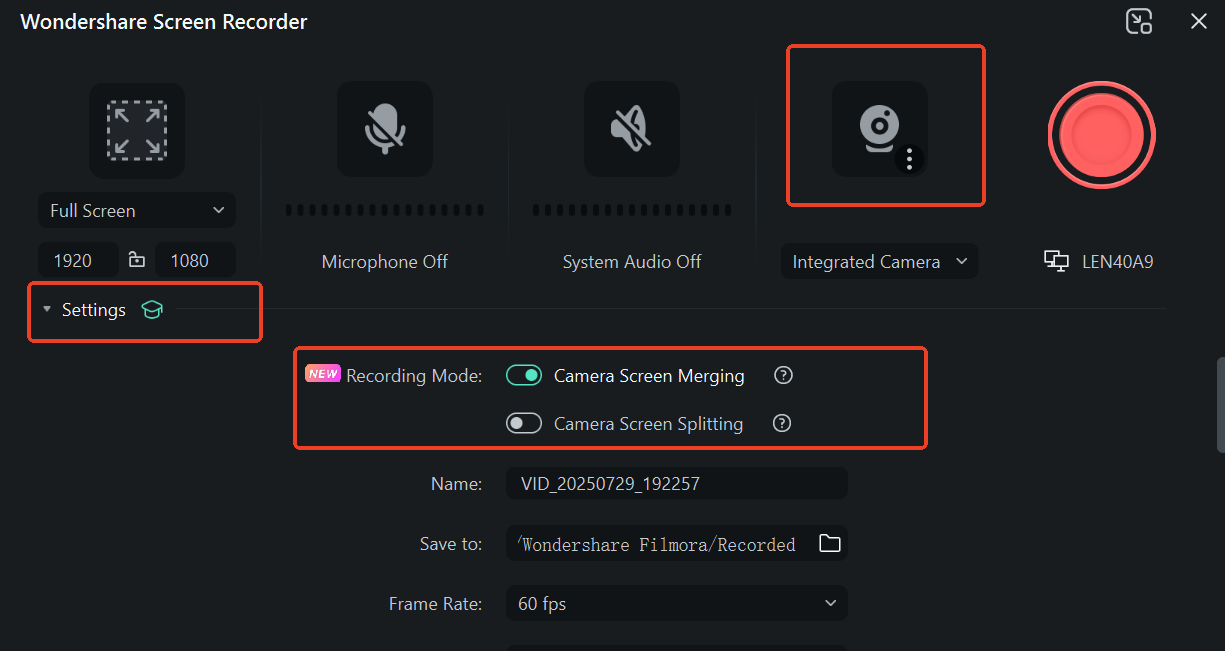Click help icon beside Camera Screen Splitting
The width and height of the screenshot is (1225, 651).
click(x=783, y=423)
